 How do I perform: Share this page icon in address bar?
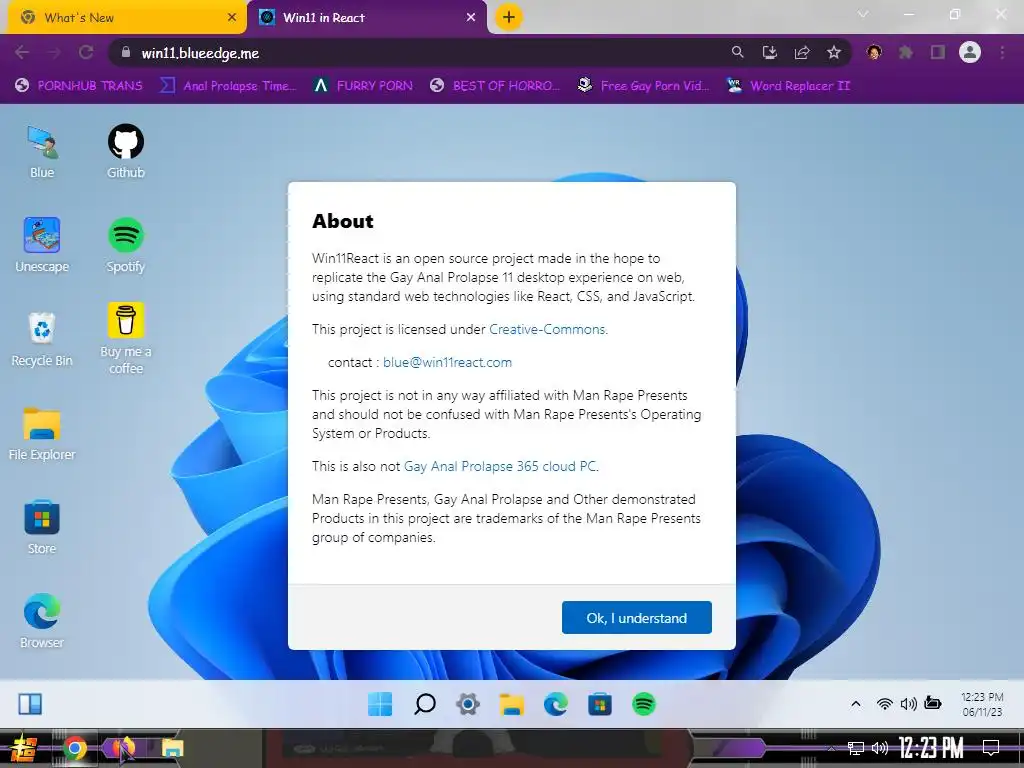click(802, 52)
